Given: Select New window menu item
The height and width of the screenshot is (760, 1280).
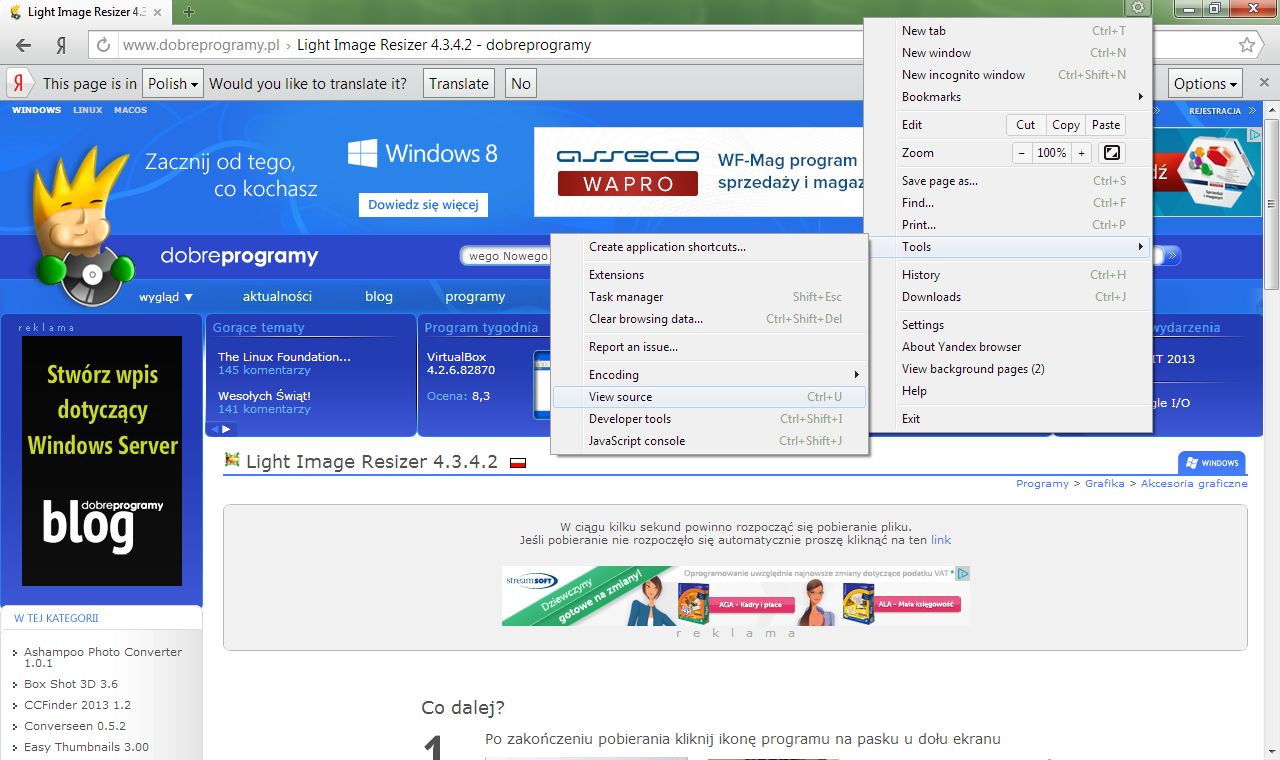Looking at the screenshot, I should tap(1008, 53).
